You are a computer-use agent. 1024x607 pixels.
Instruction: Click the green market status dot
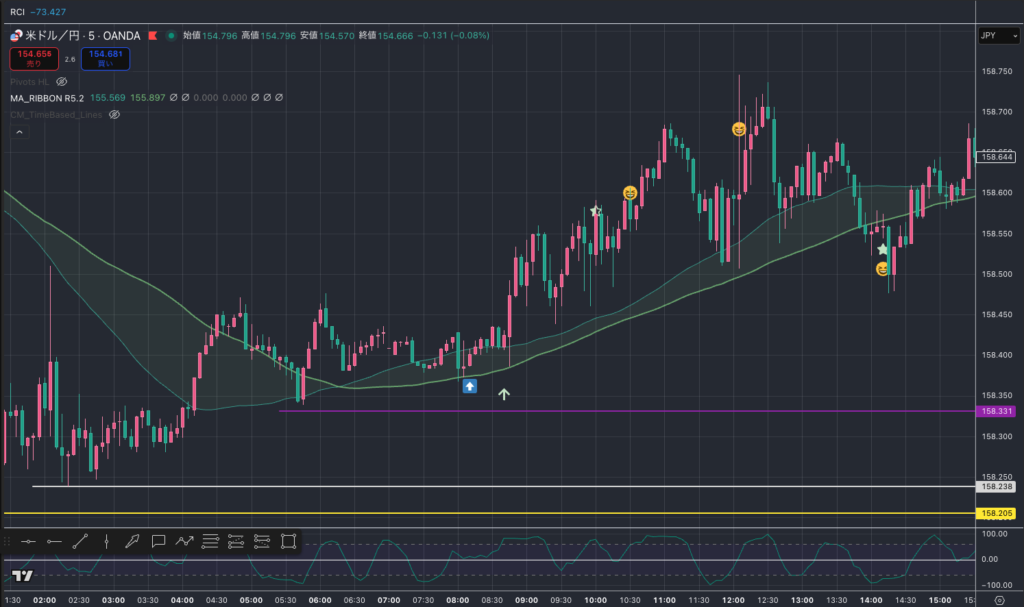tap(171, 36)
